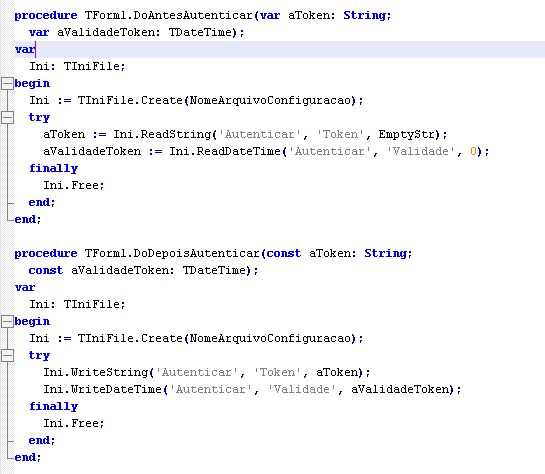The height and width of the screenshot is (474, 545).
Task: Click the first finally keyword
Action: click(x=54, y=169)
